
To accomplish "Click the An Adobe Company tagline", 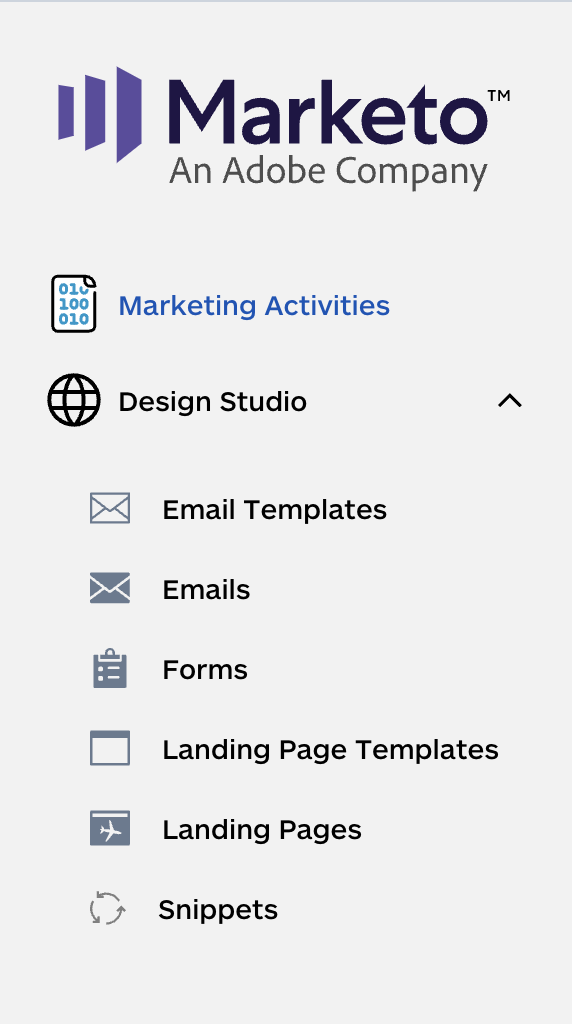I will pyautogui.click(x=328, y=172).
